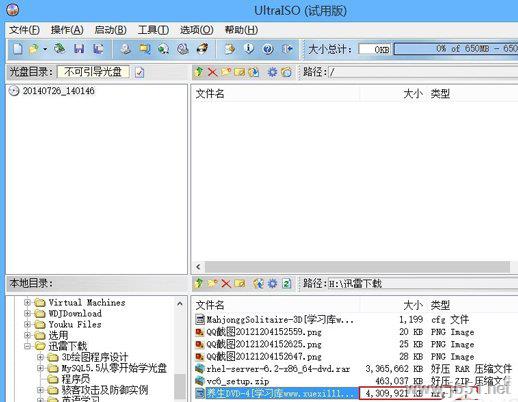Expand the 3D绘图程序设计 folder node
518x402 pixels.
(40, 357)
